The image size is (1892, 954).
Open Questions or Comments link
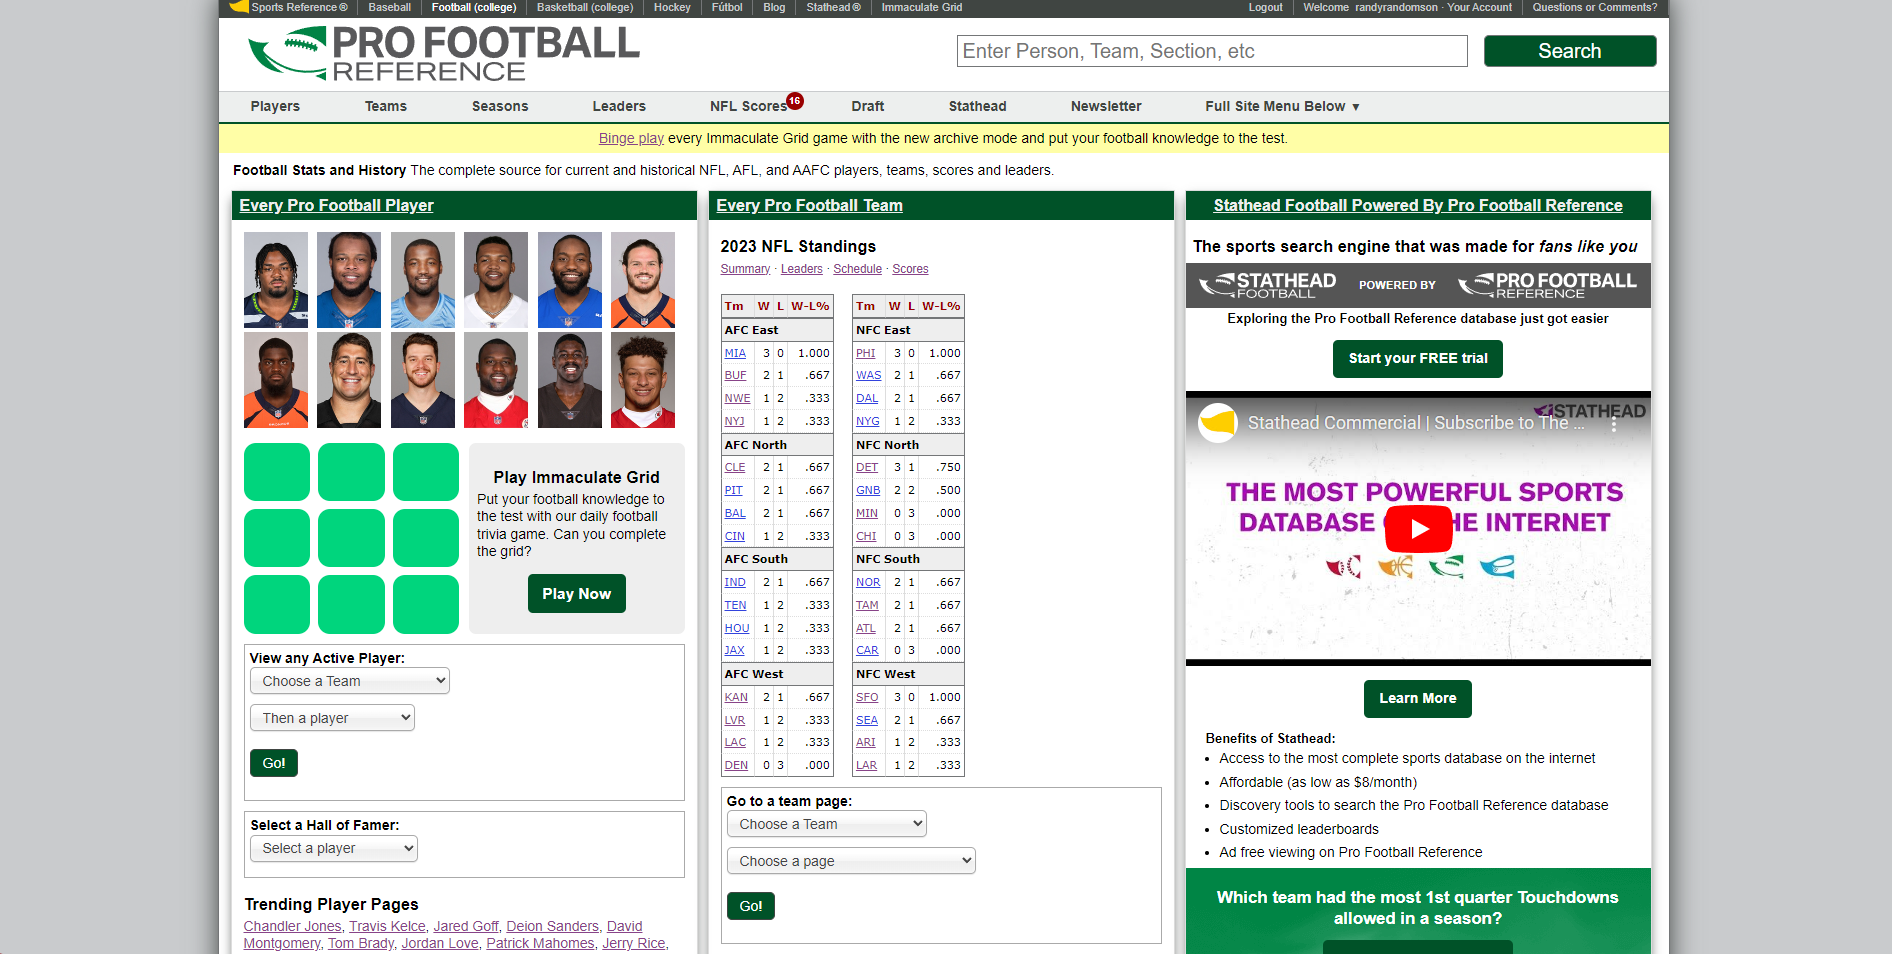point(1594,7)
